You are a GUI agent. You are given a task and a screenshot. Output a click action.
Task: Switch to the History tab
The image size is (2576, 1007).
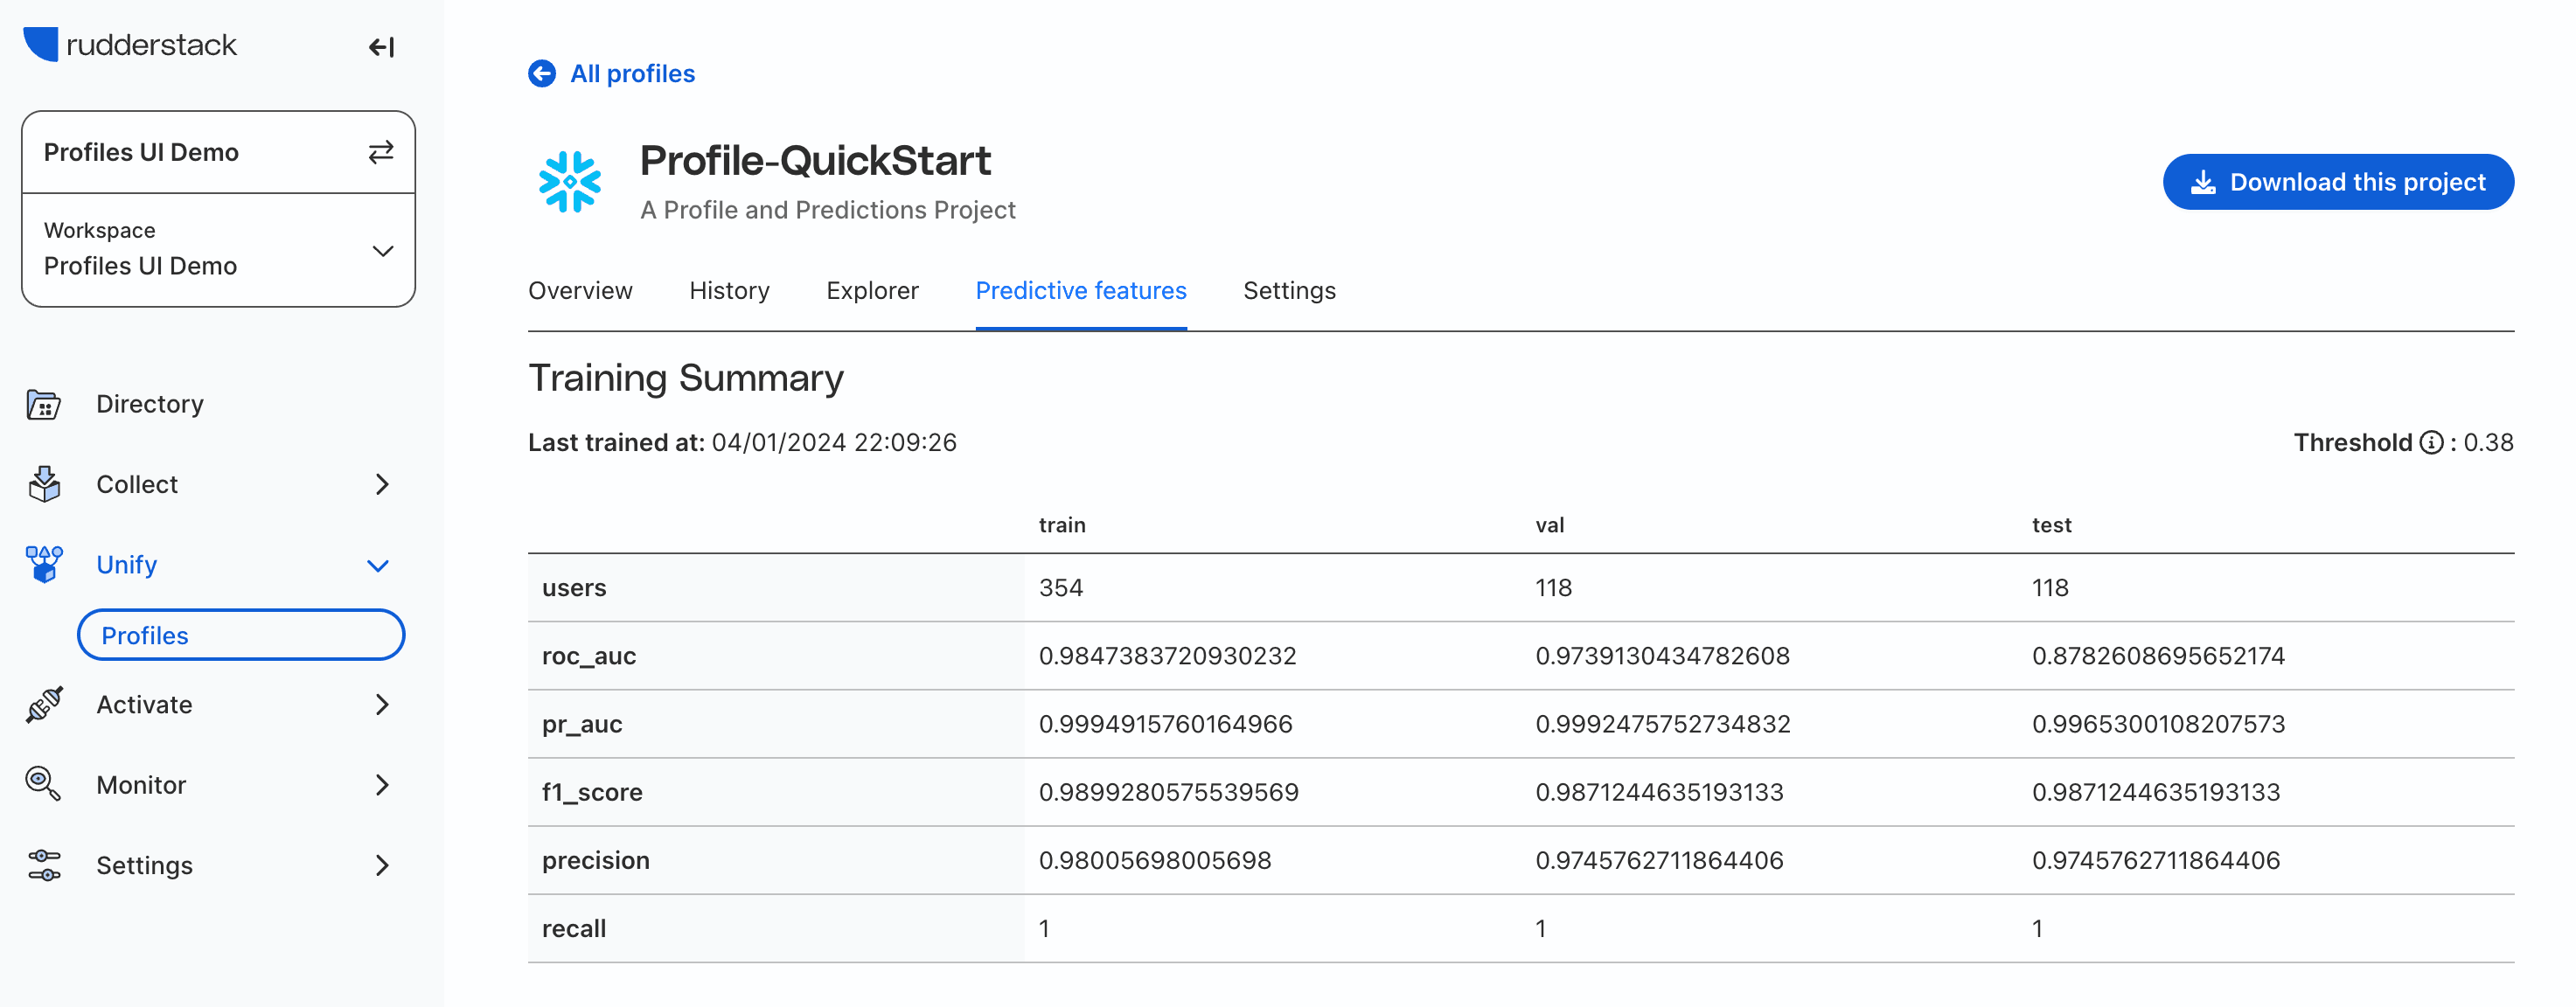click(729, 291)
